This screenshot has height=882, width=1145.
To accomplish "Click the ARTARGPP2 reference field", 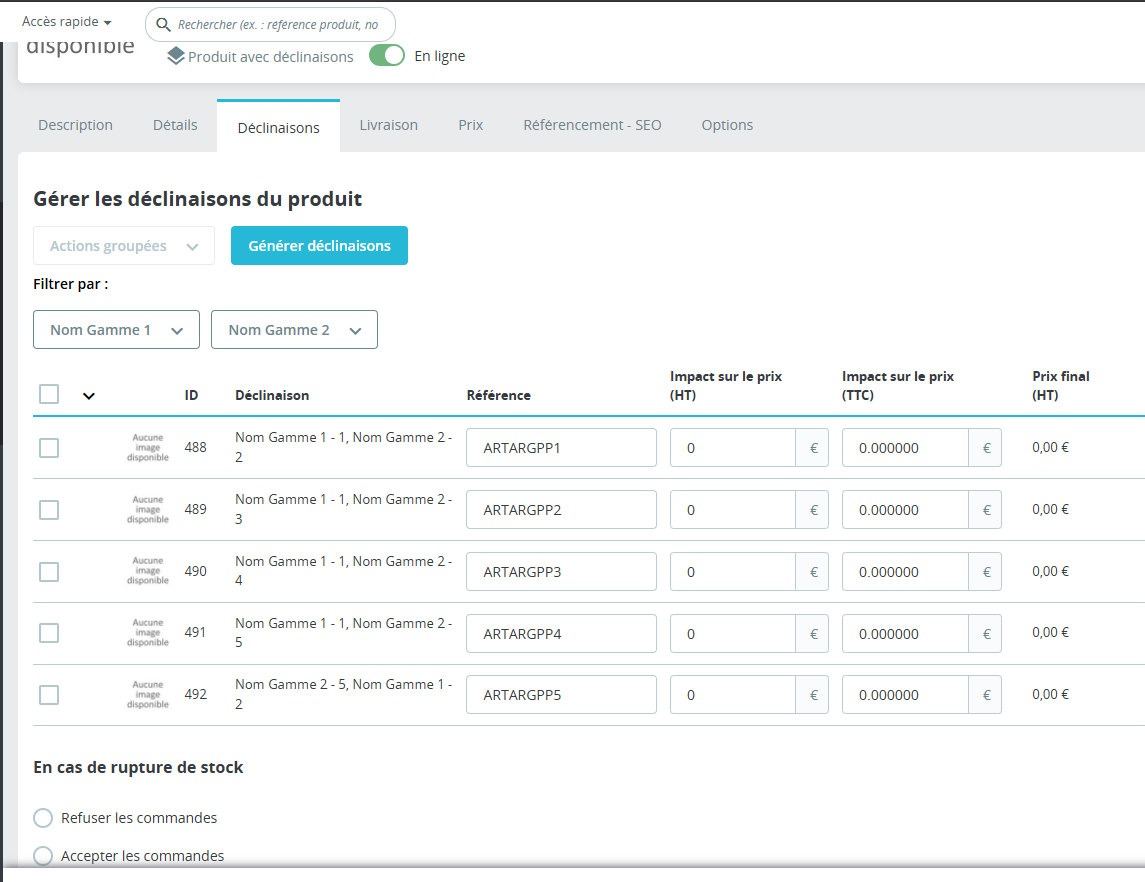I will pyautogui.click(x=562, y=510).
